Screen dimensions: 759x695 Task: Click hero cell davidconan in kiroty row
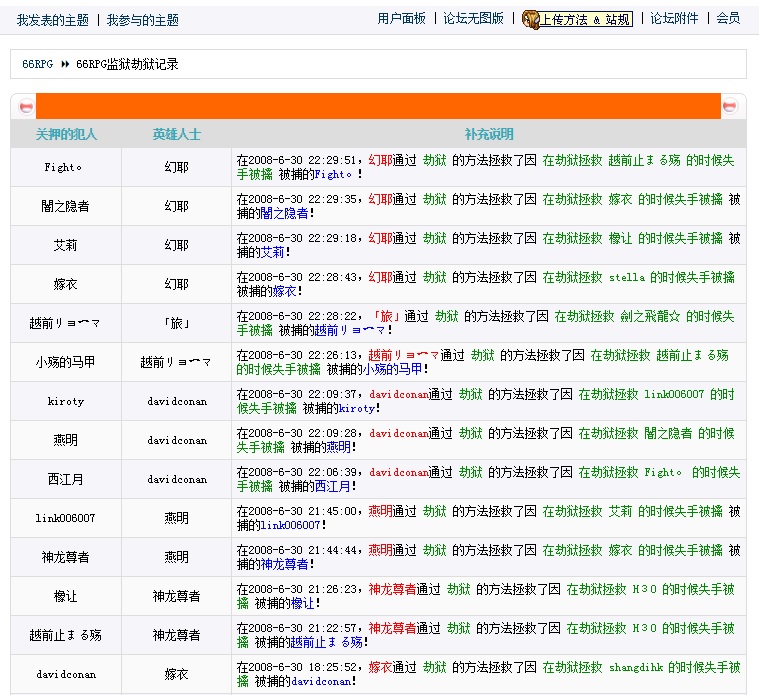pyautogui.click(x=177, y=401)
